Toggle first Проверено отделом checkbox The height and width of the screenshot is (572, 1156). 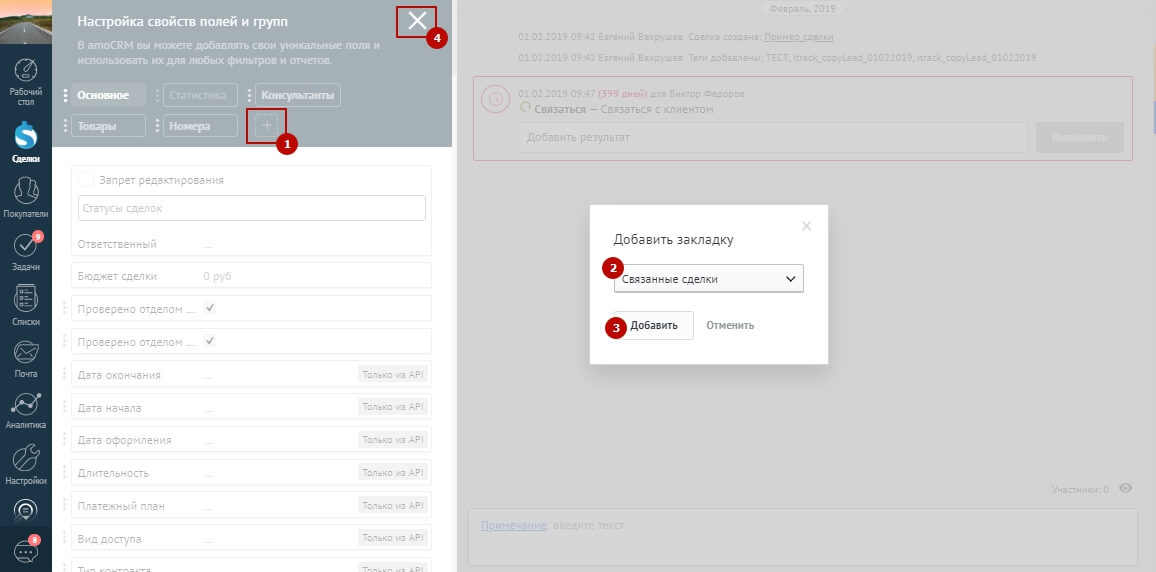209,308
